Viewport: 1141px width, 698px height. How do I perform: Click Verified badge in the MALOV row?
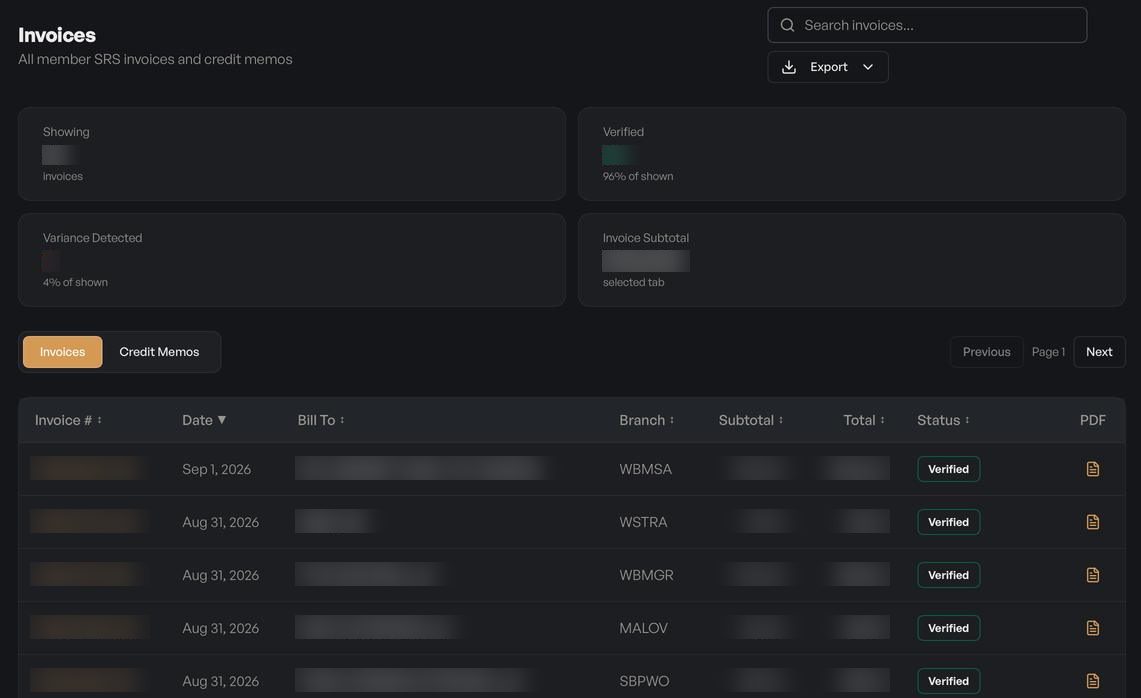click(x=948, y=628)
